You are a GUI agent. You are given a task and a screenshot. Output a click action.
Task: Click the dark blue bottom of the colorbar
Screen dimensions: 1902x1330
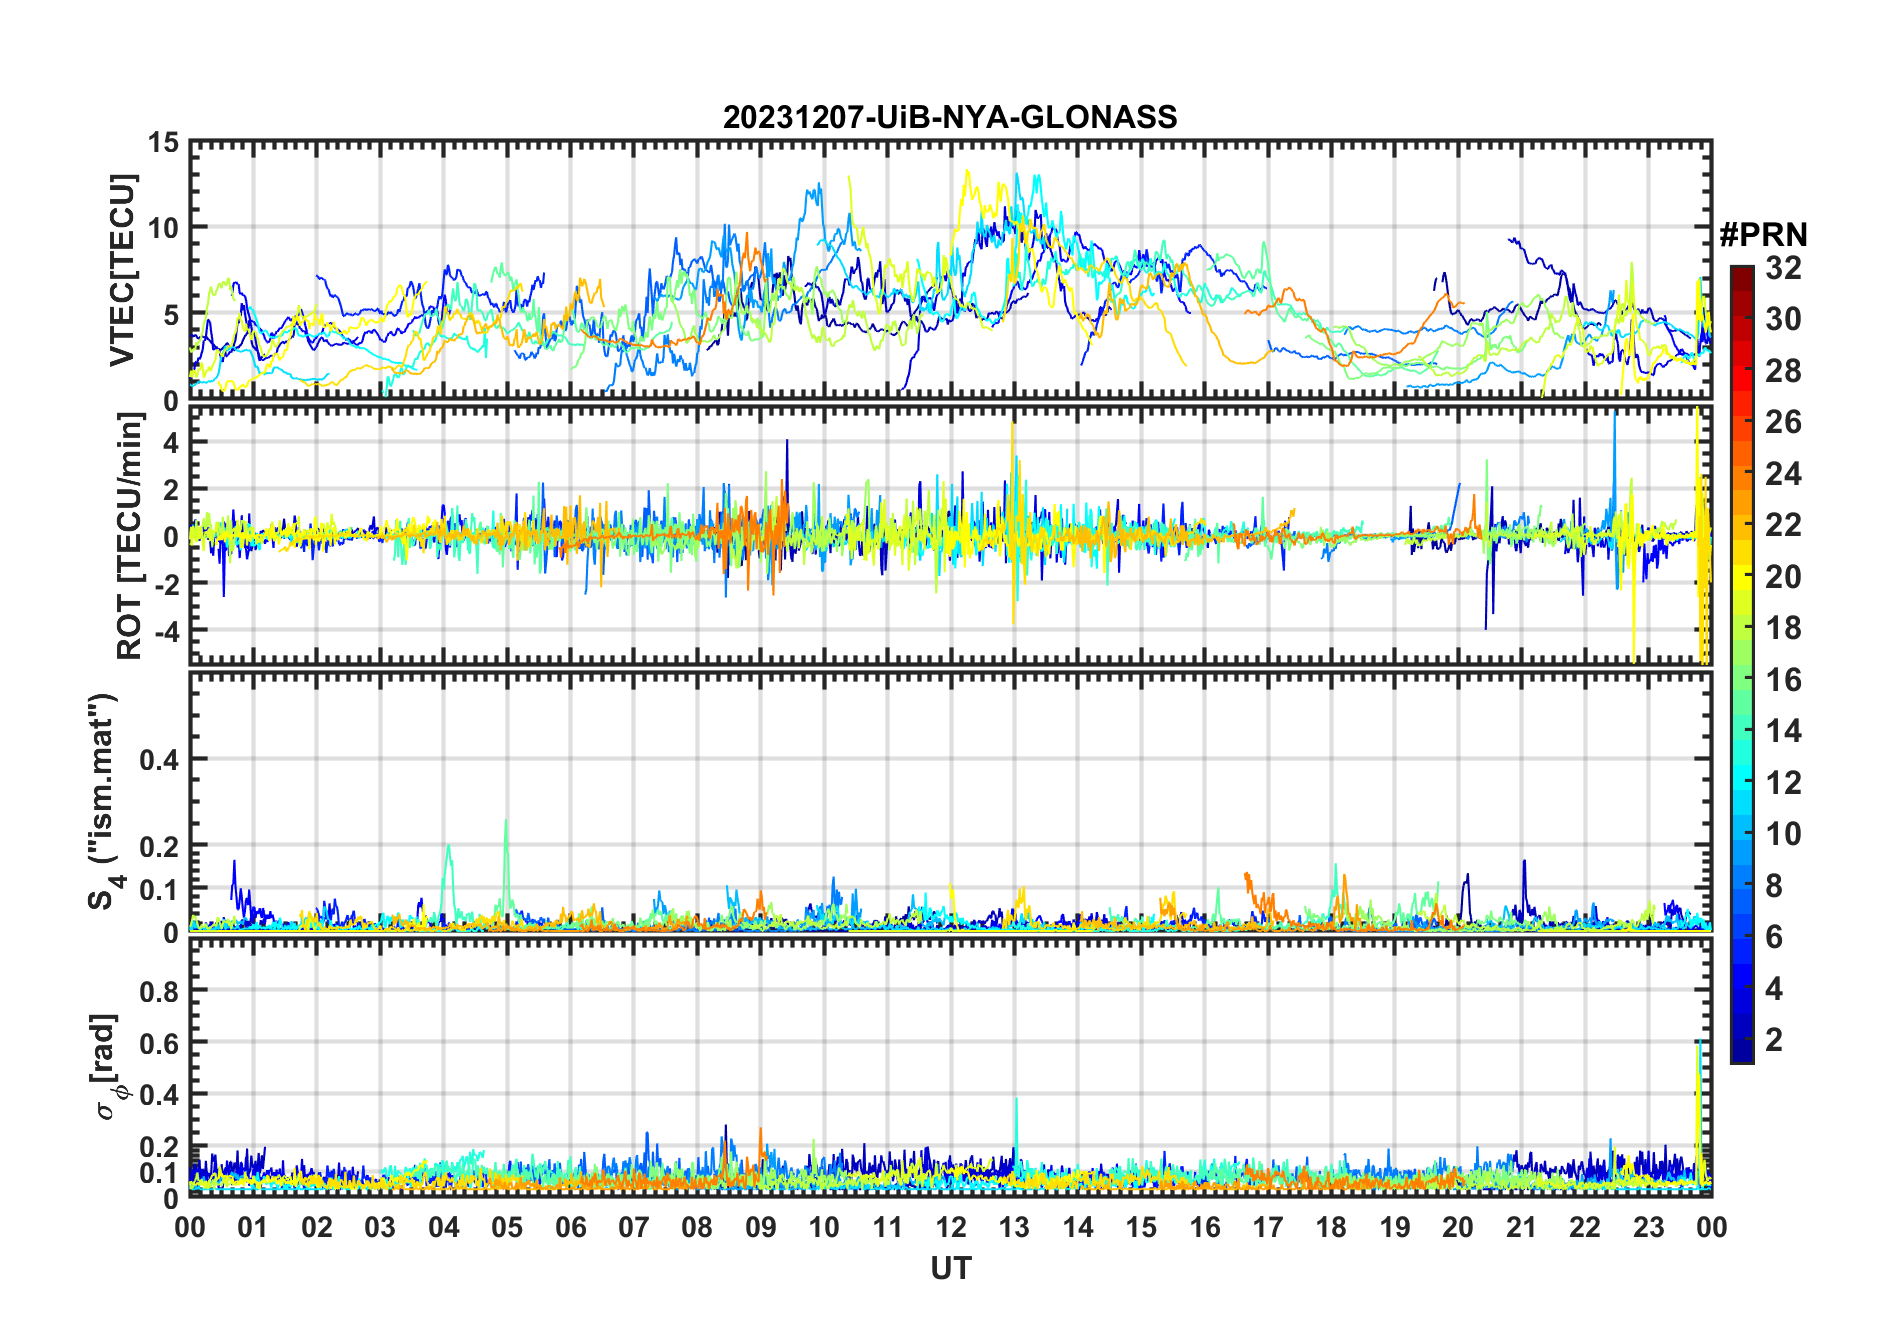pyautogui.click(x=1742, y=1051)
